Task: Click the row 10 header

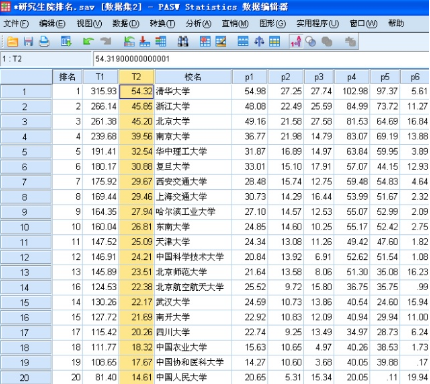Action: click(26, 227)
